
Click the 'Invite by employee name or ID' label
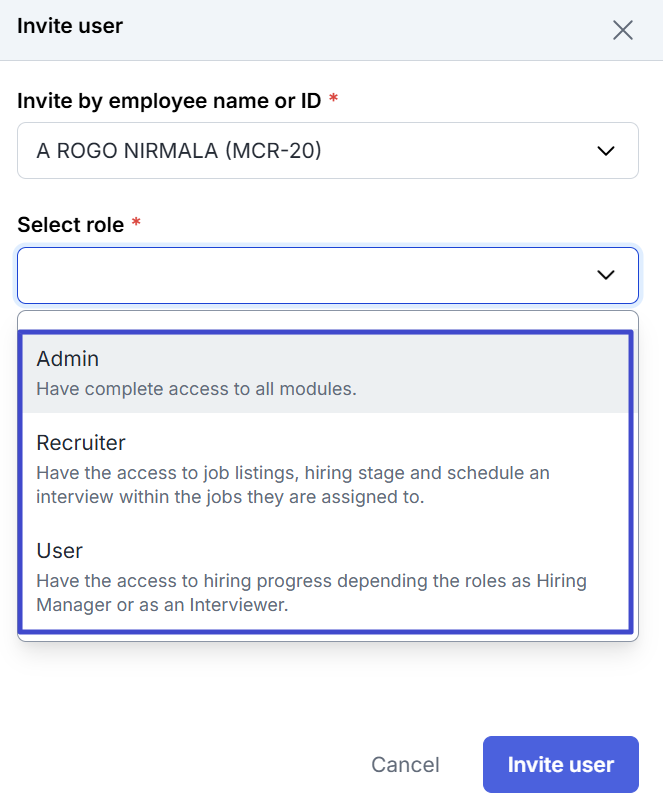click(x=169, y=101)
